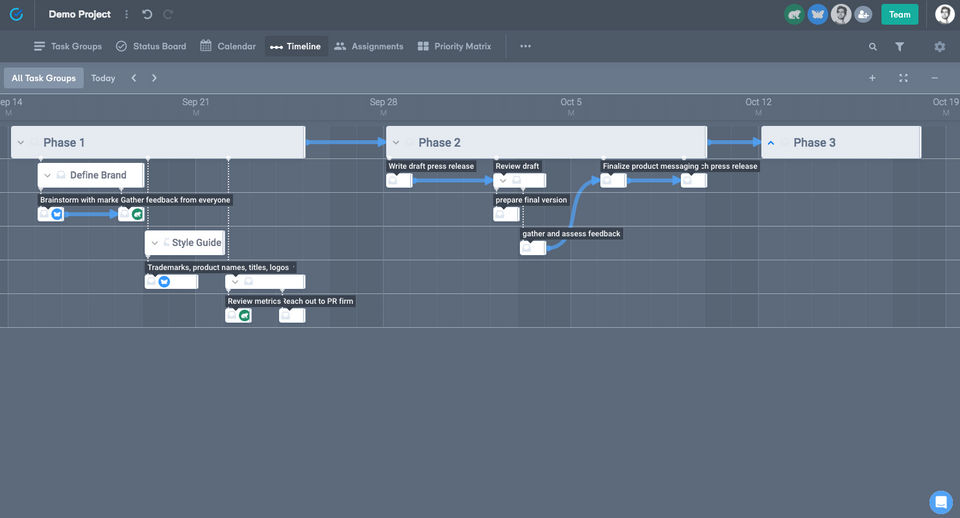The image size is (960, 518).
Task: Open the Demo Project options menu dots
Action: 127,14
